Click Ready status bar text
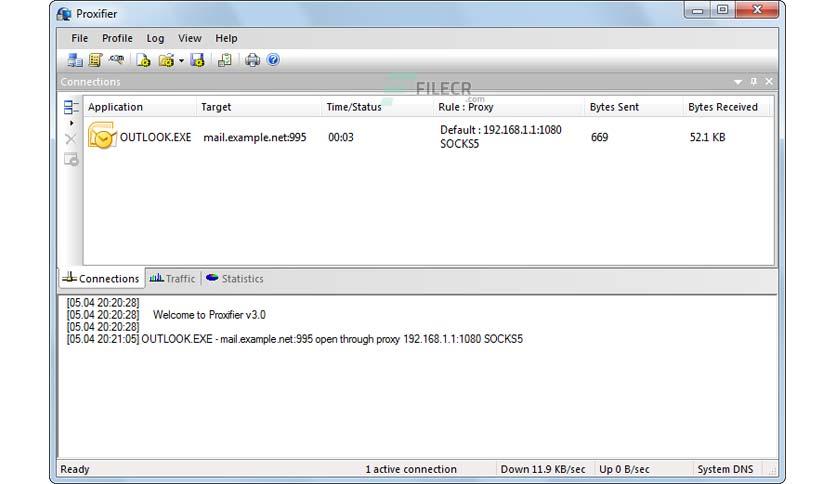The image size is (836, 484). click(x=75, y=469)
